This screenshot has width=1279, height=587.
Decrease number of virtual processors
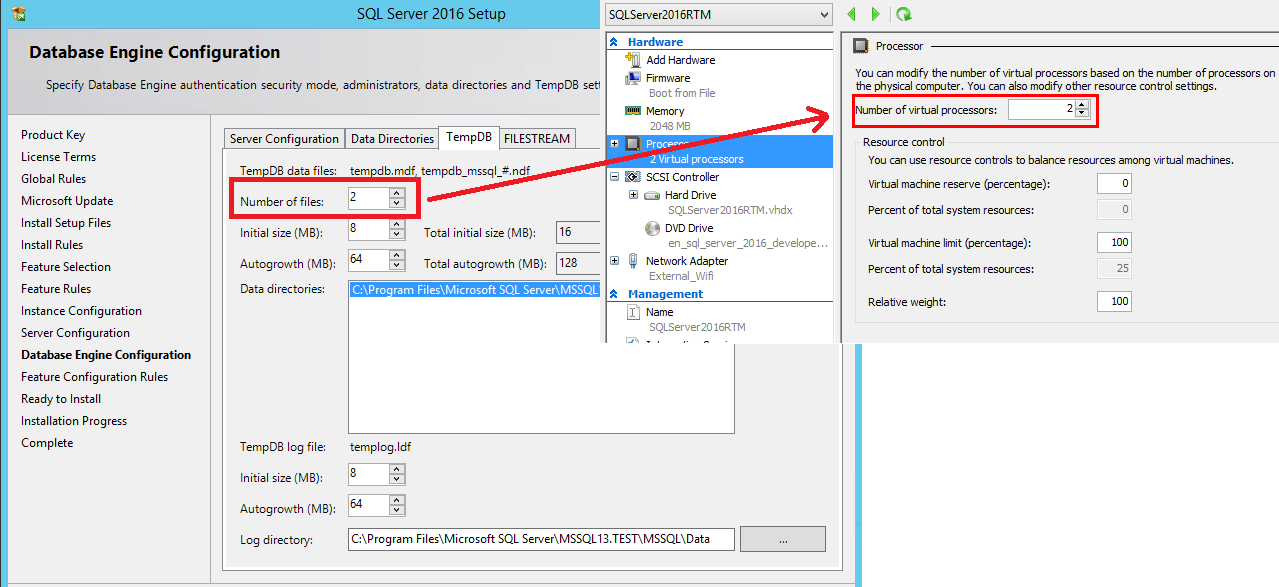tap(1082, 114)
